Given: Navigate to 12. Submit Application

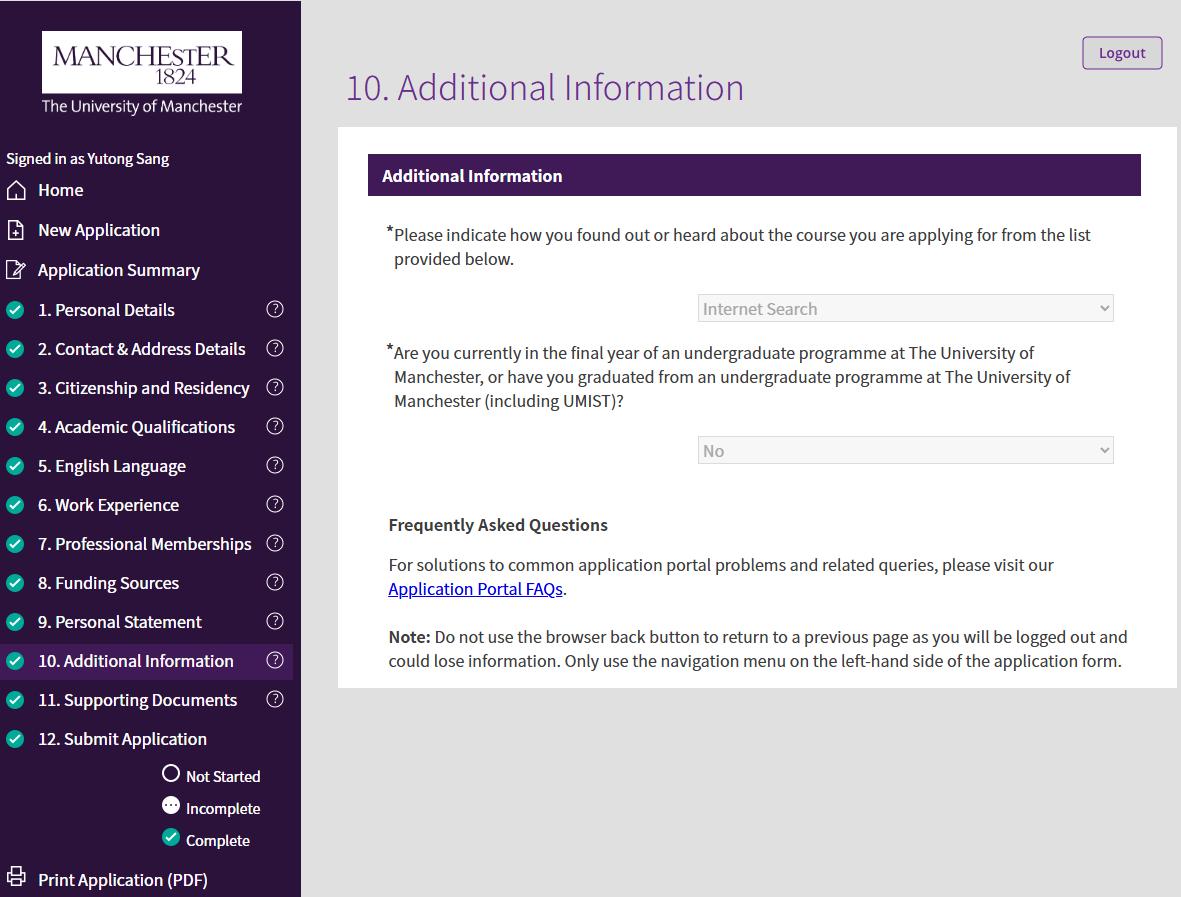Looking at the screenshot, I should [x=122, y=739].
